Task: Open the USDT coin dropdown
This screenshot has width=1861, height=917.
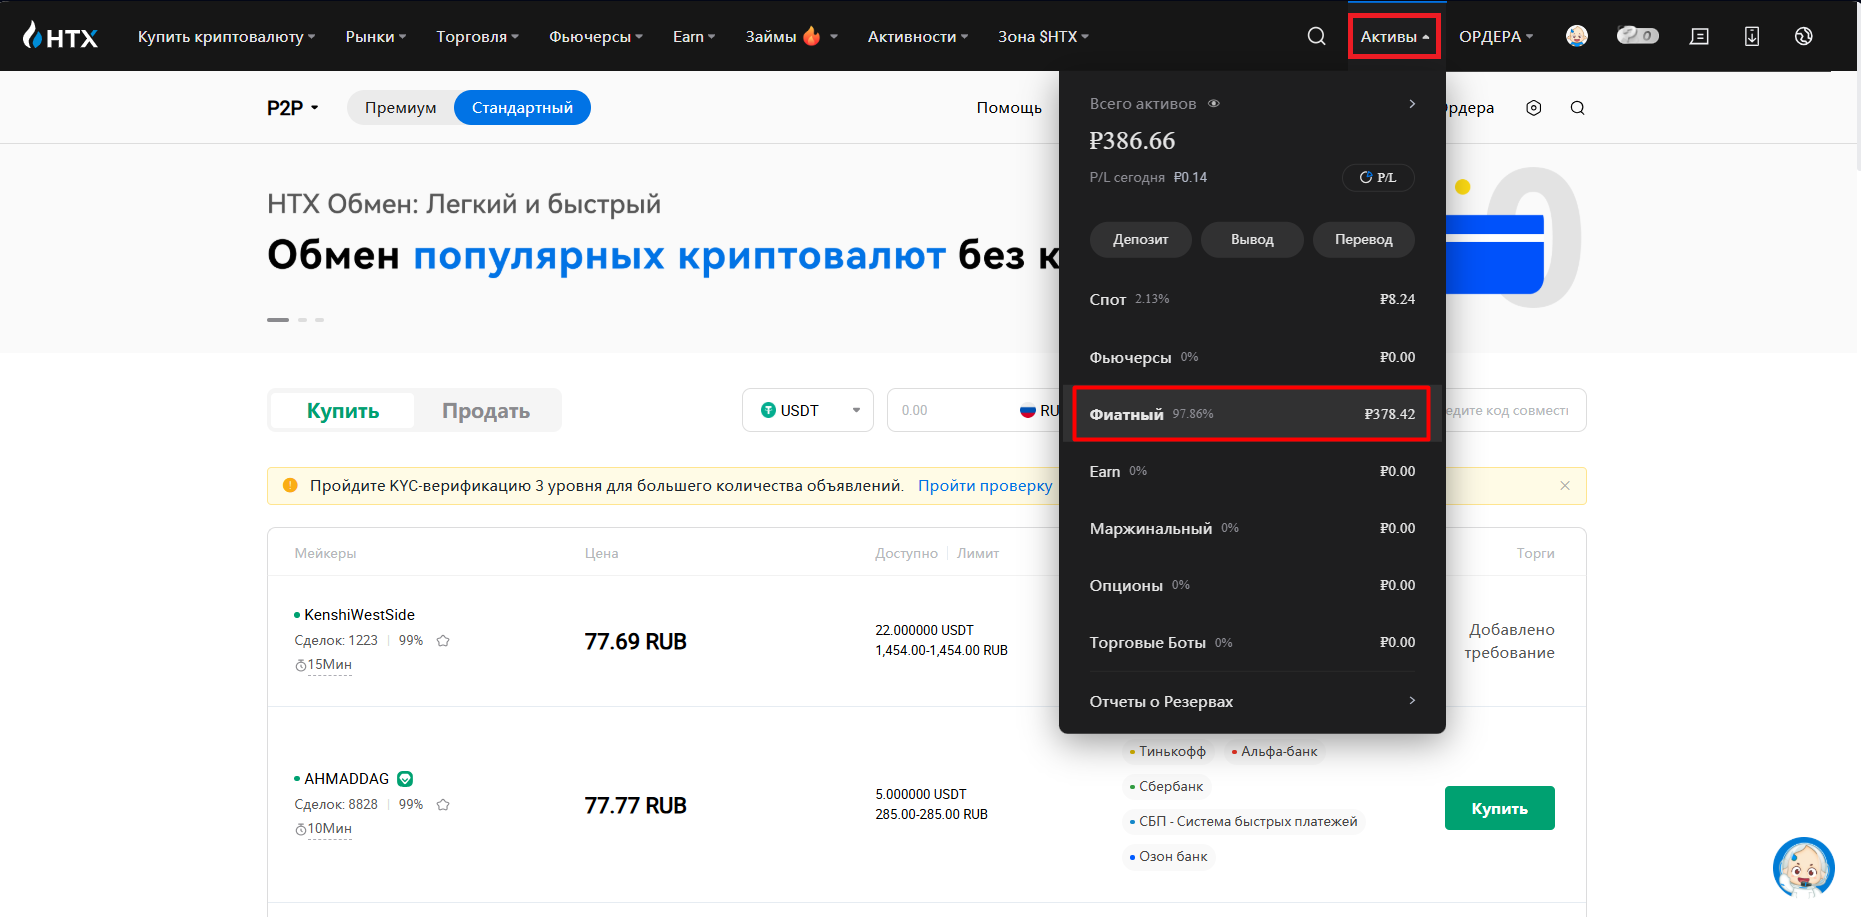Action: (x=808, y=410)
